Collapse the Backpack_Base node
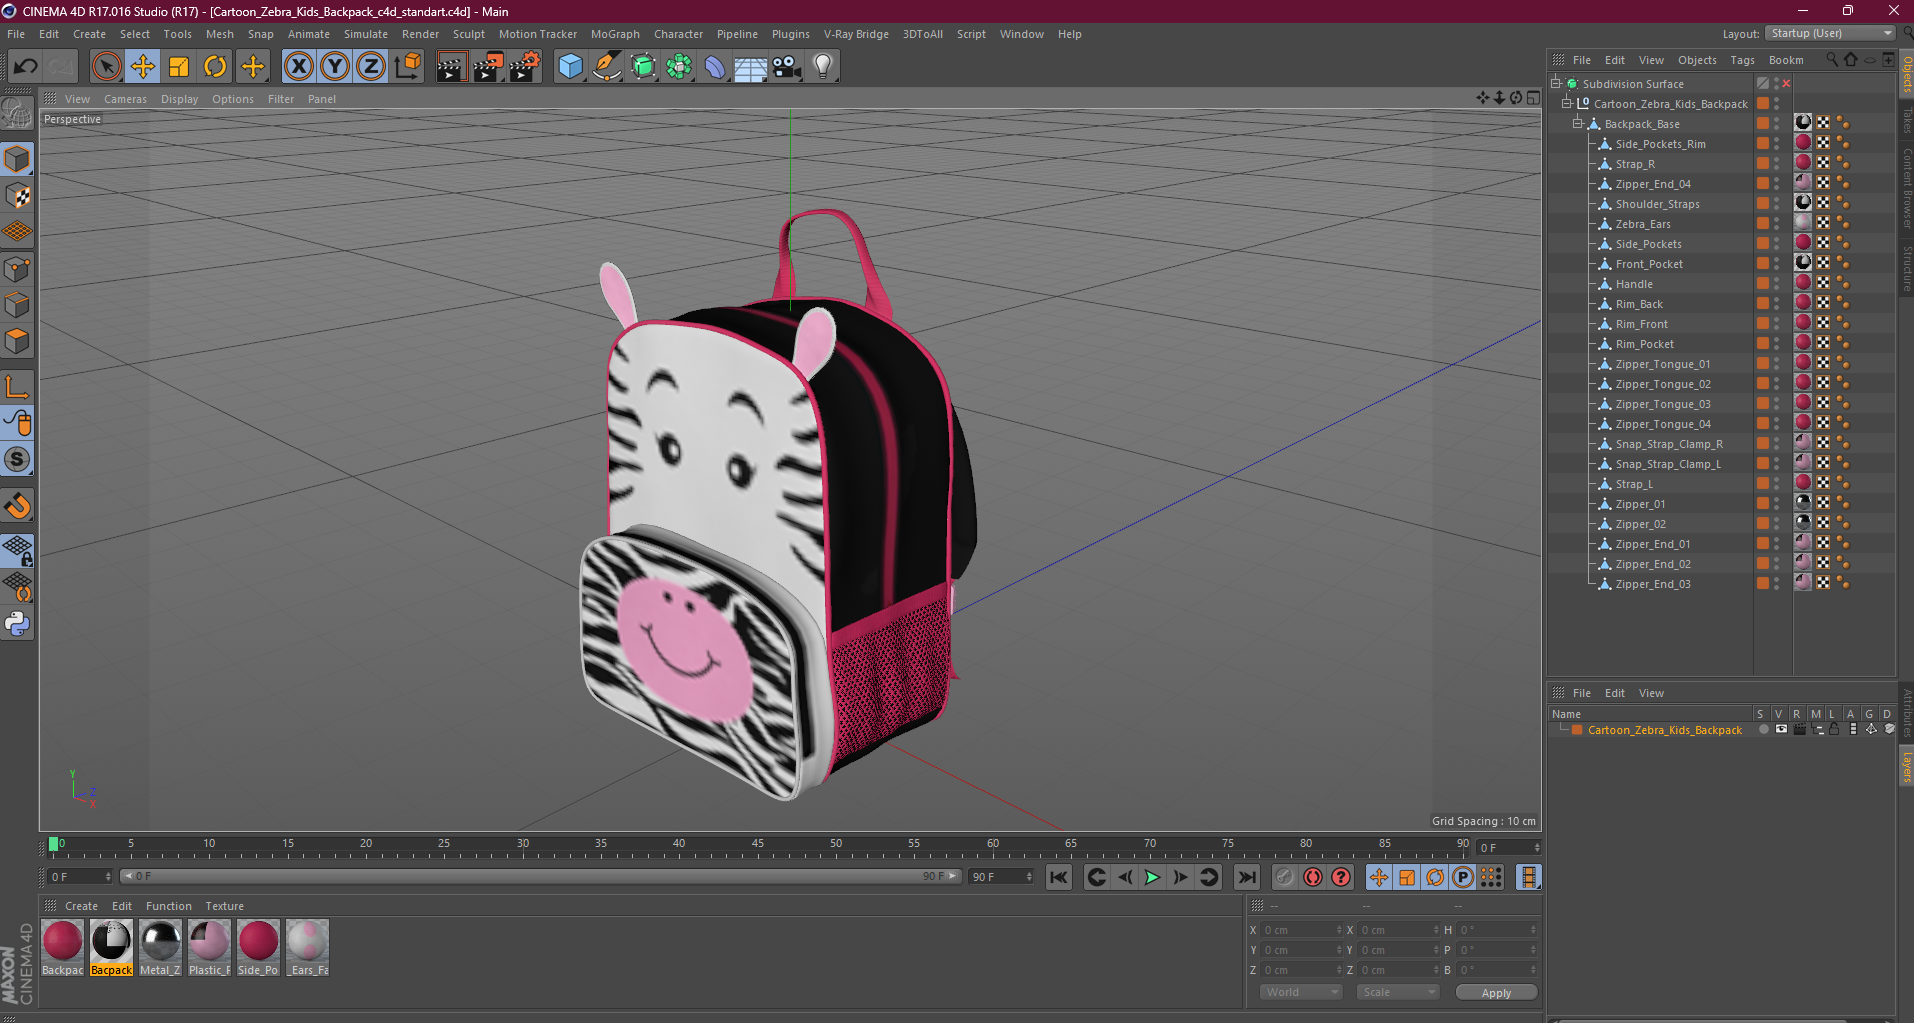The height and width of the screenshot is (1023, 1914). pos(1578,124)
